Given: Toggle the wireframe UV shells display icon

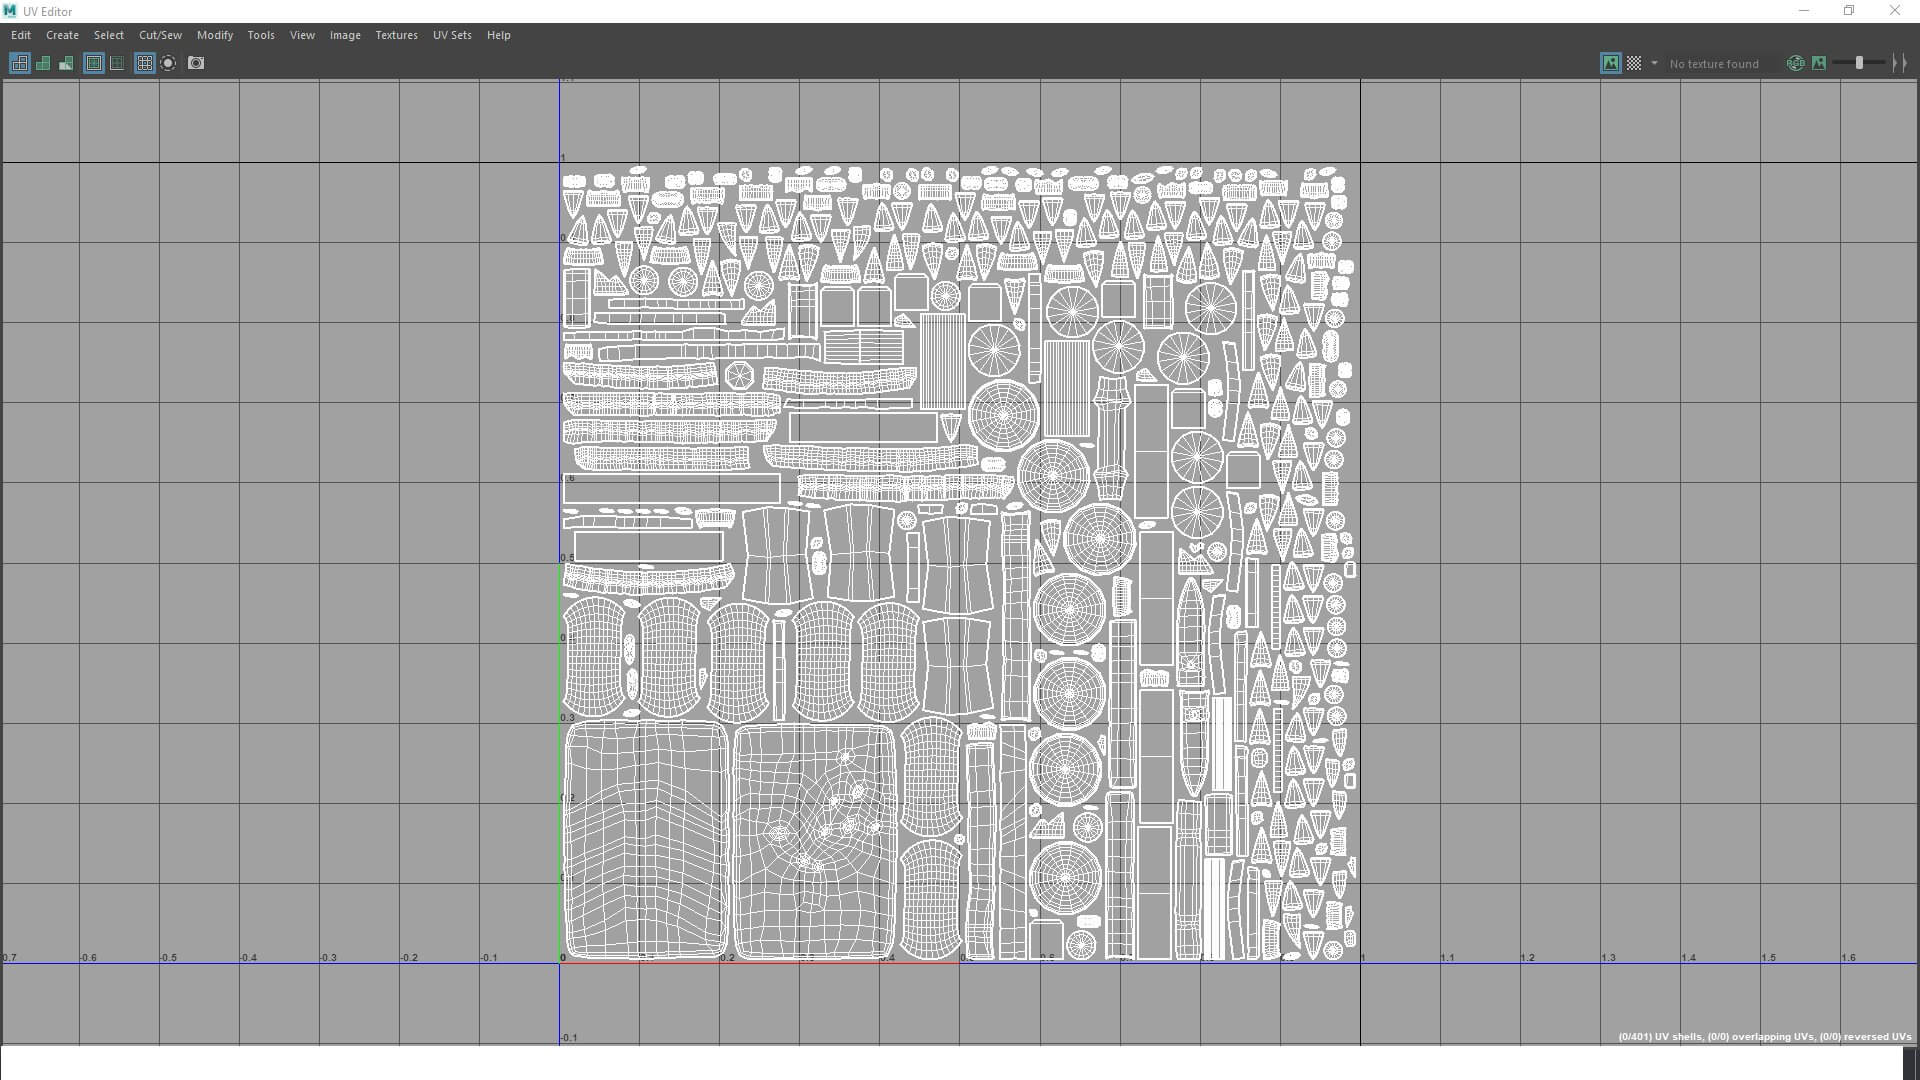Looking at the screenshot, I should (19, 63).
